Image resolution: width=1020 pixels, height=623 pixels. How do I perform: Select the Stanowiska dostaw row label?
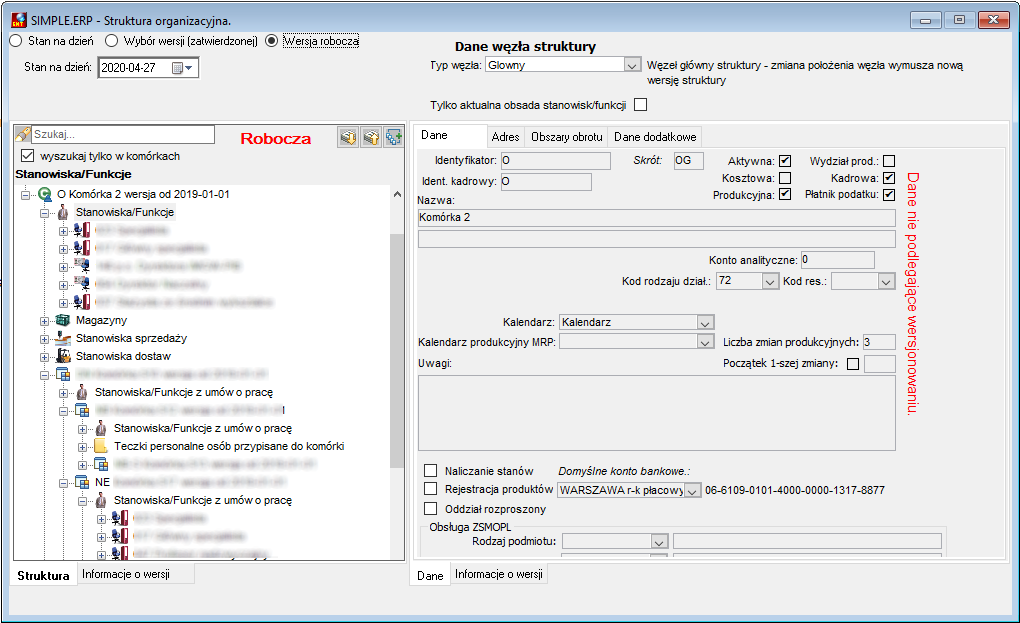coord(123,356)
